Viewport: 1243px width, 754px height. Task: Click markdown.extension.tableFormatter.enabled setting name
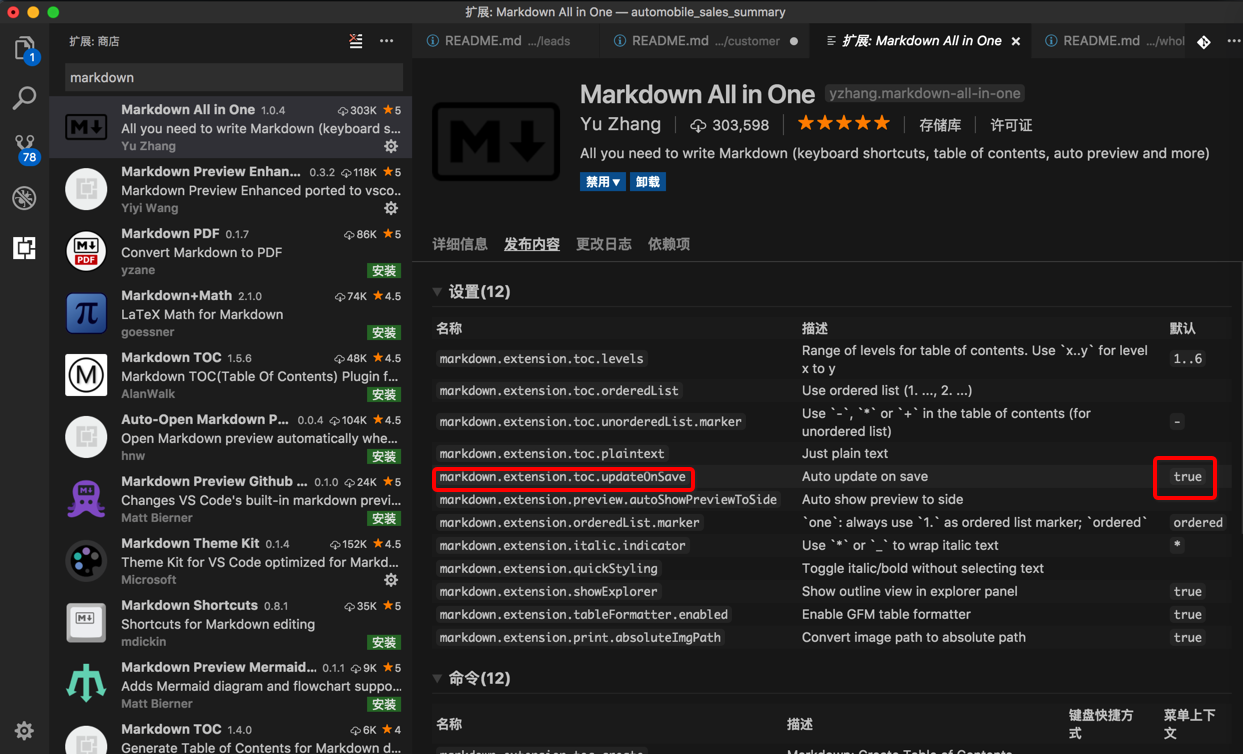[x=583, y=615]
